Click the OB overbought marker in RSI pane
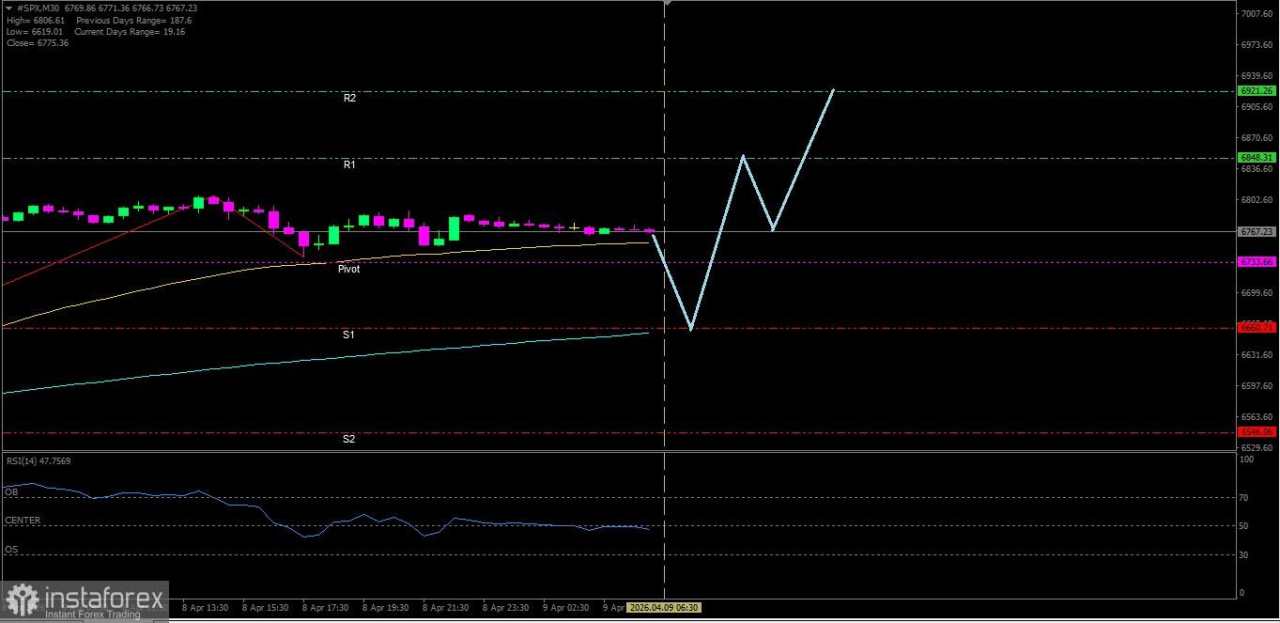 (x=10, y=492)
